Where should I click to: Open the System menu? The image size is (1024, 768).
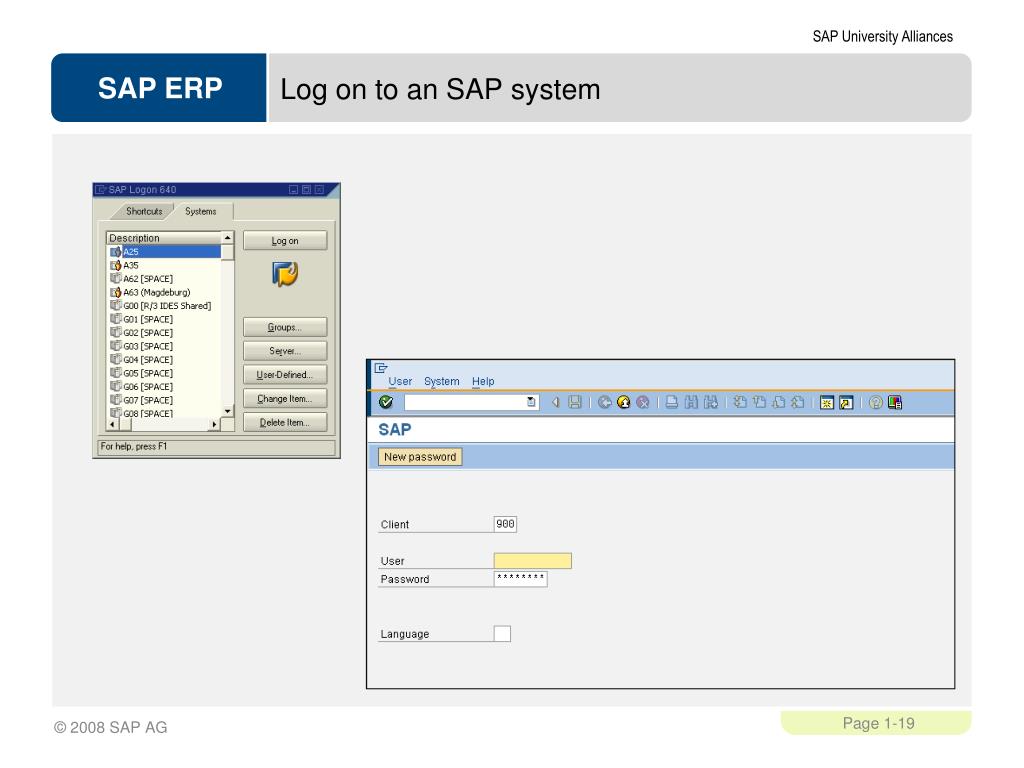441,381
